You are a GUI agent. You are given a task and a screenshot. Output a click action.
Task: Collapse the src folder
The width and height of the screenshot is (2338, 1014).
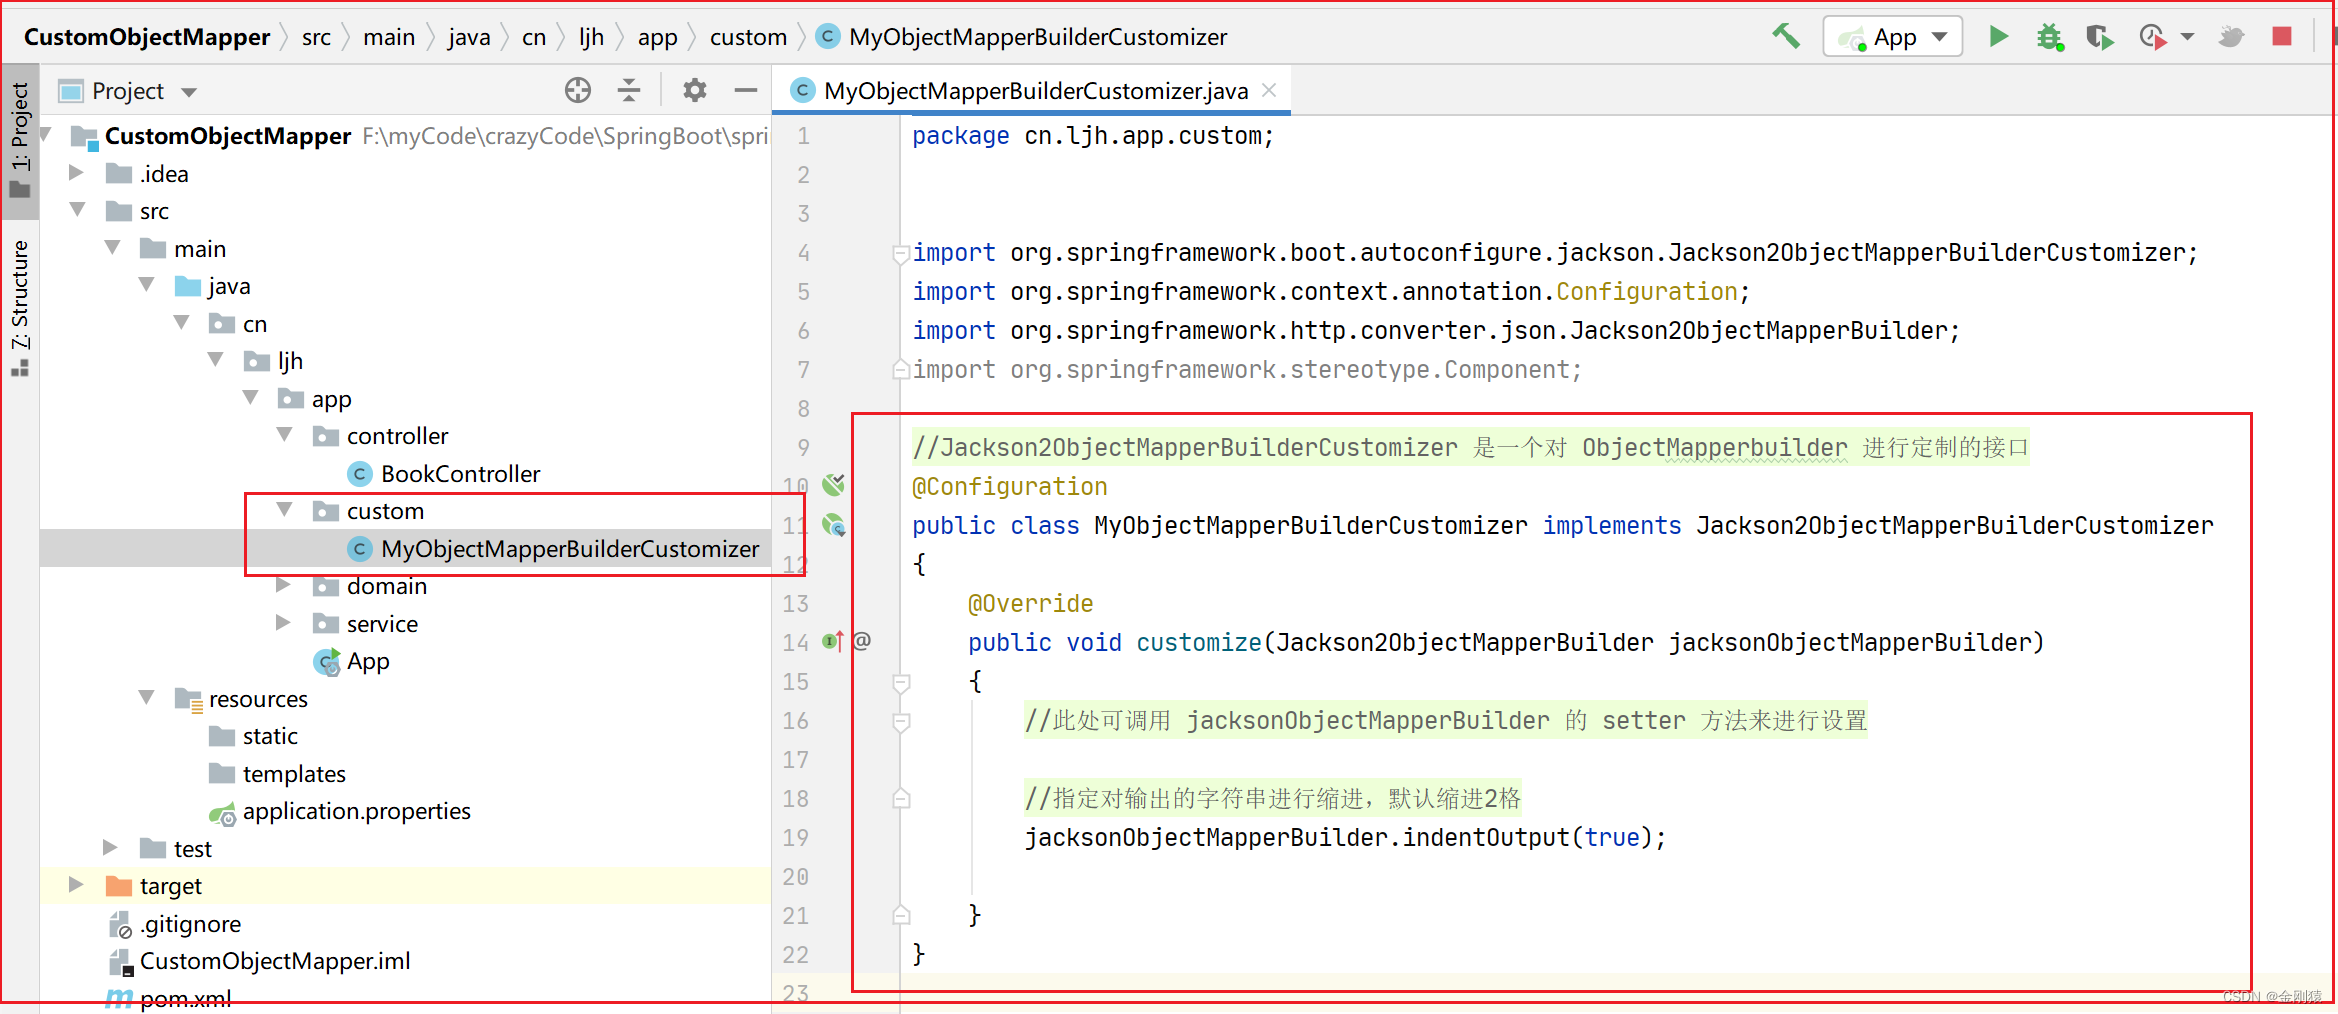[x=77, y=210]
